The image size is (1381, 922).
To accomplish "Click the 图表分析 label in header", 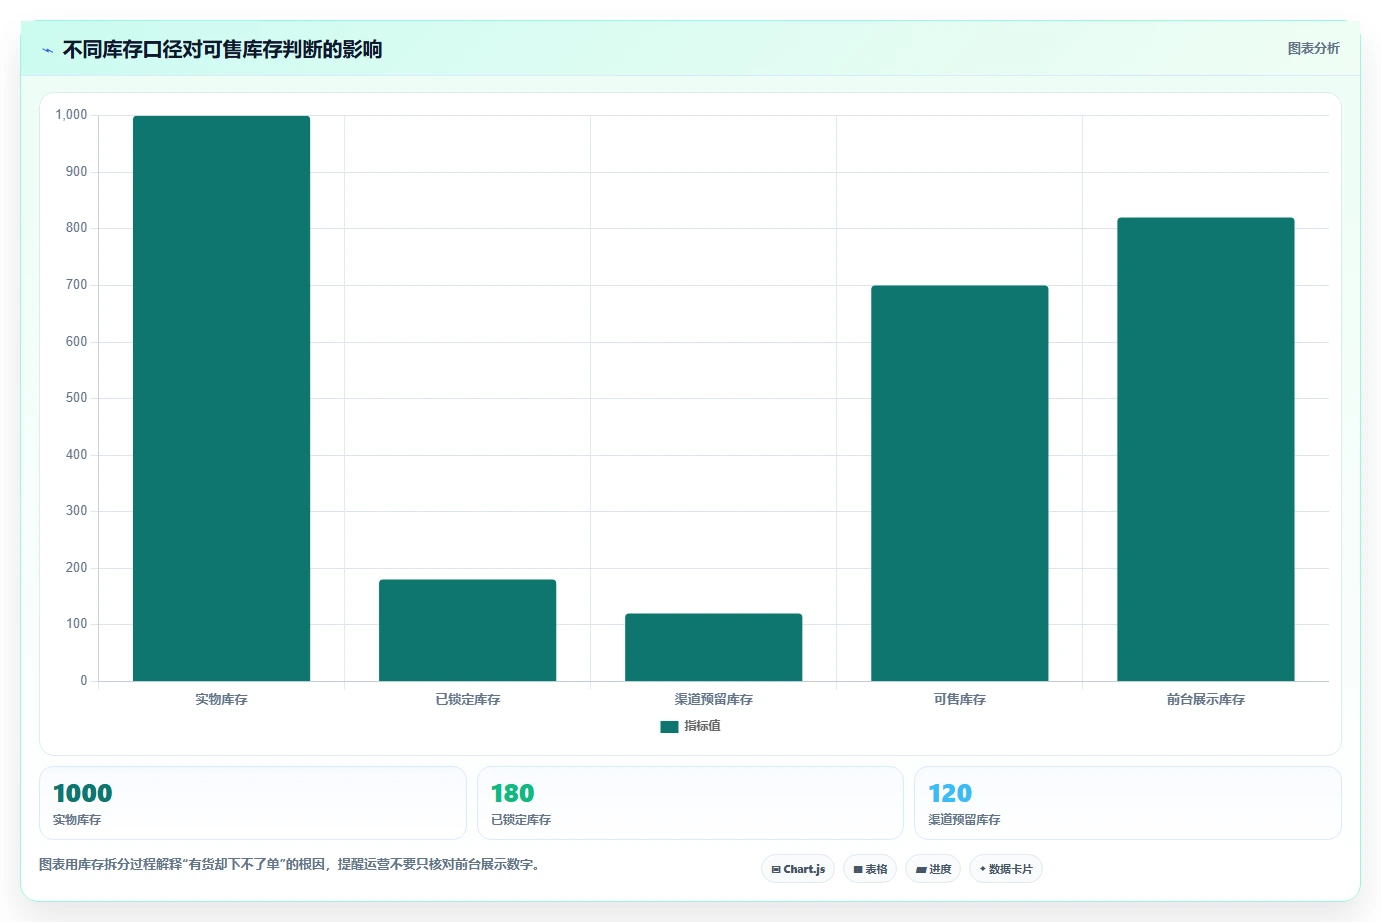I will coord(1313,48).
